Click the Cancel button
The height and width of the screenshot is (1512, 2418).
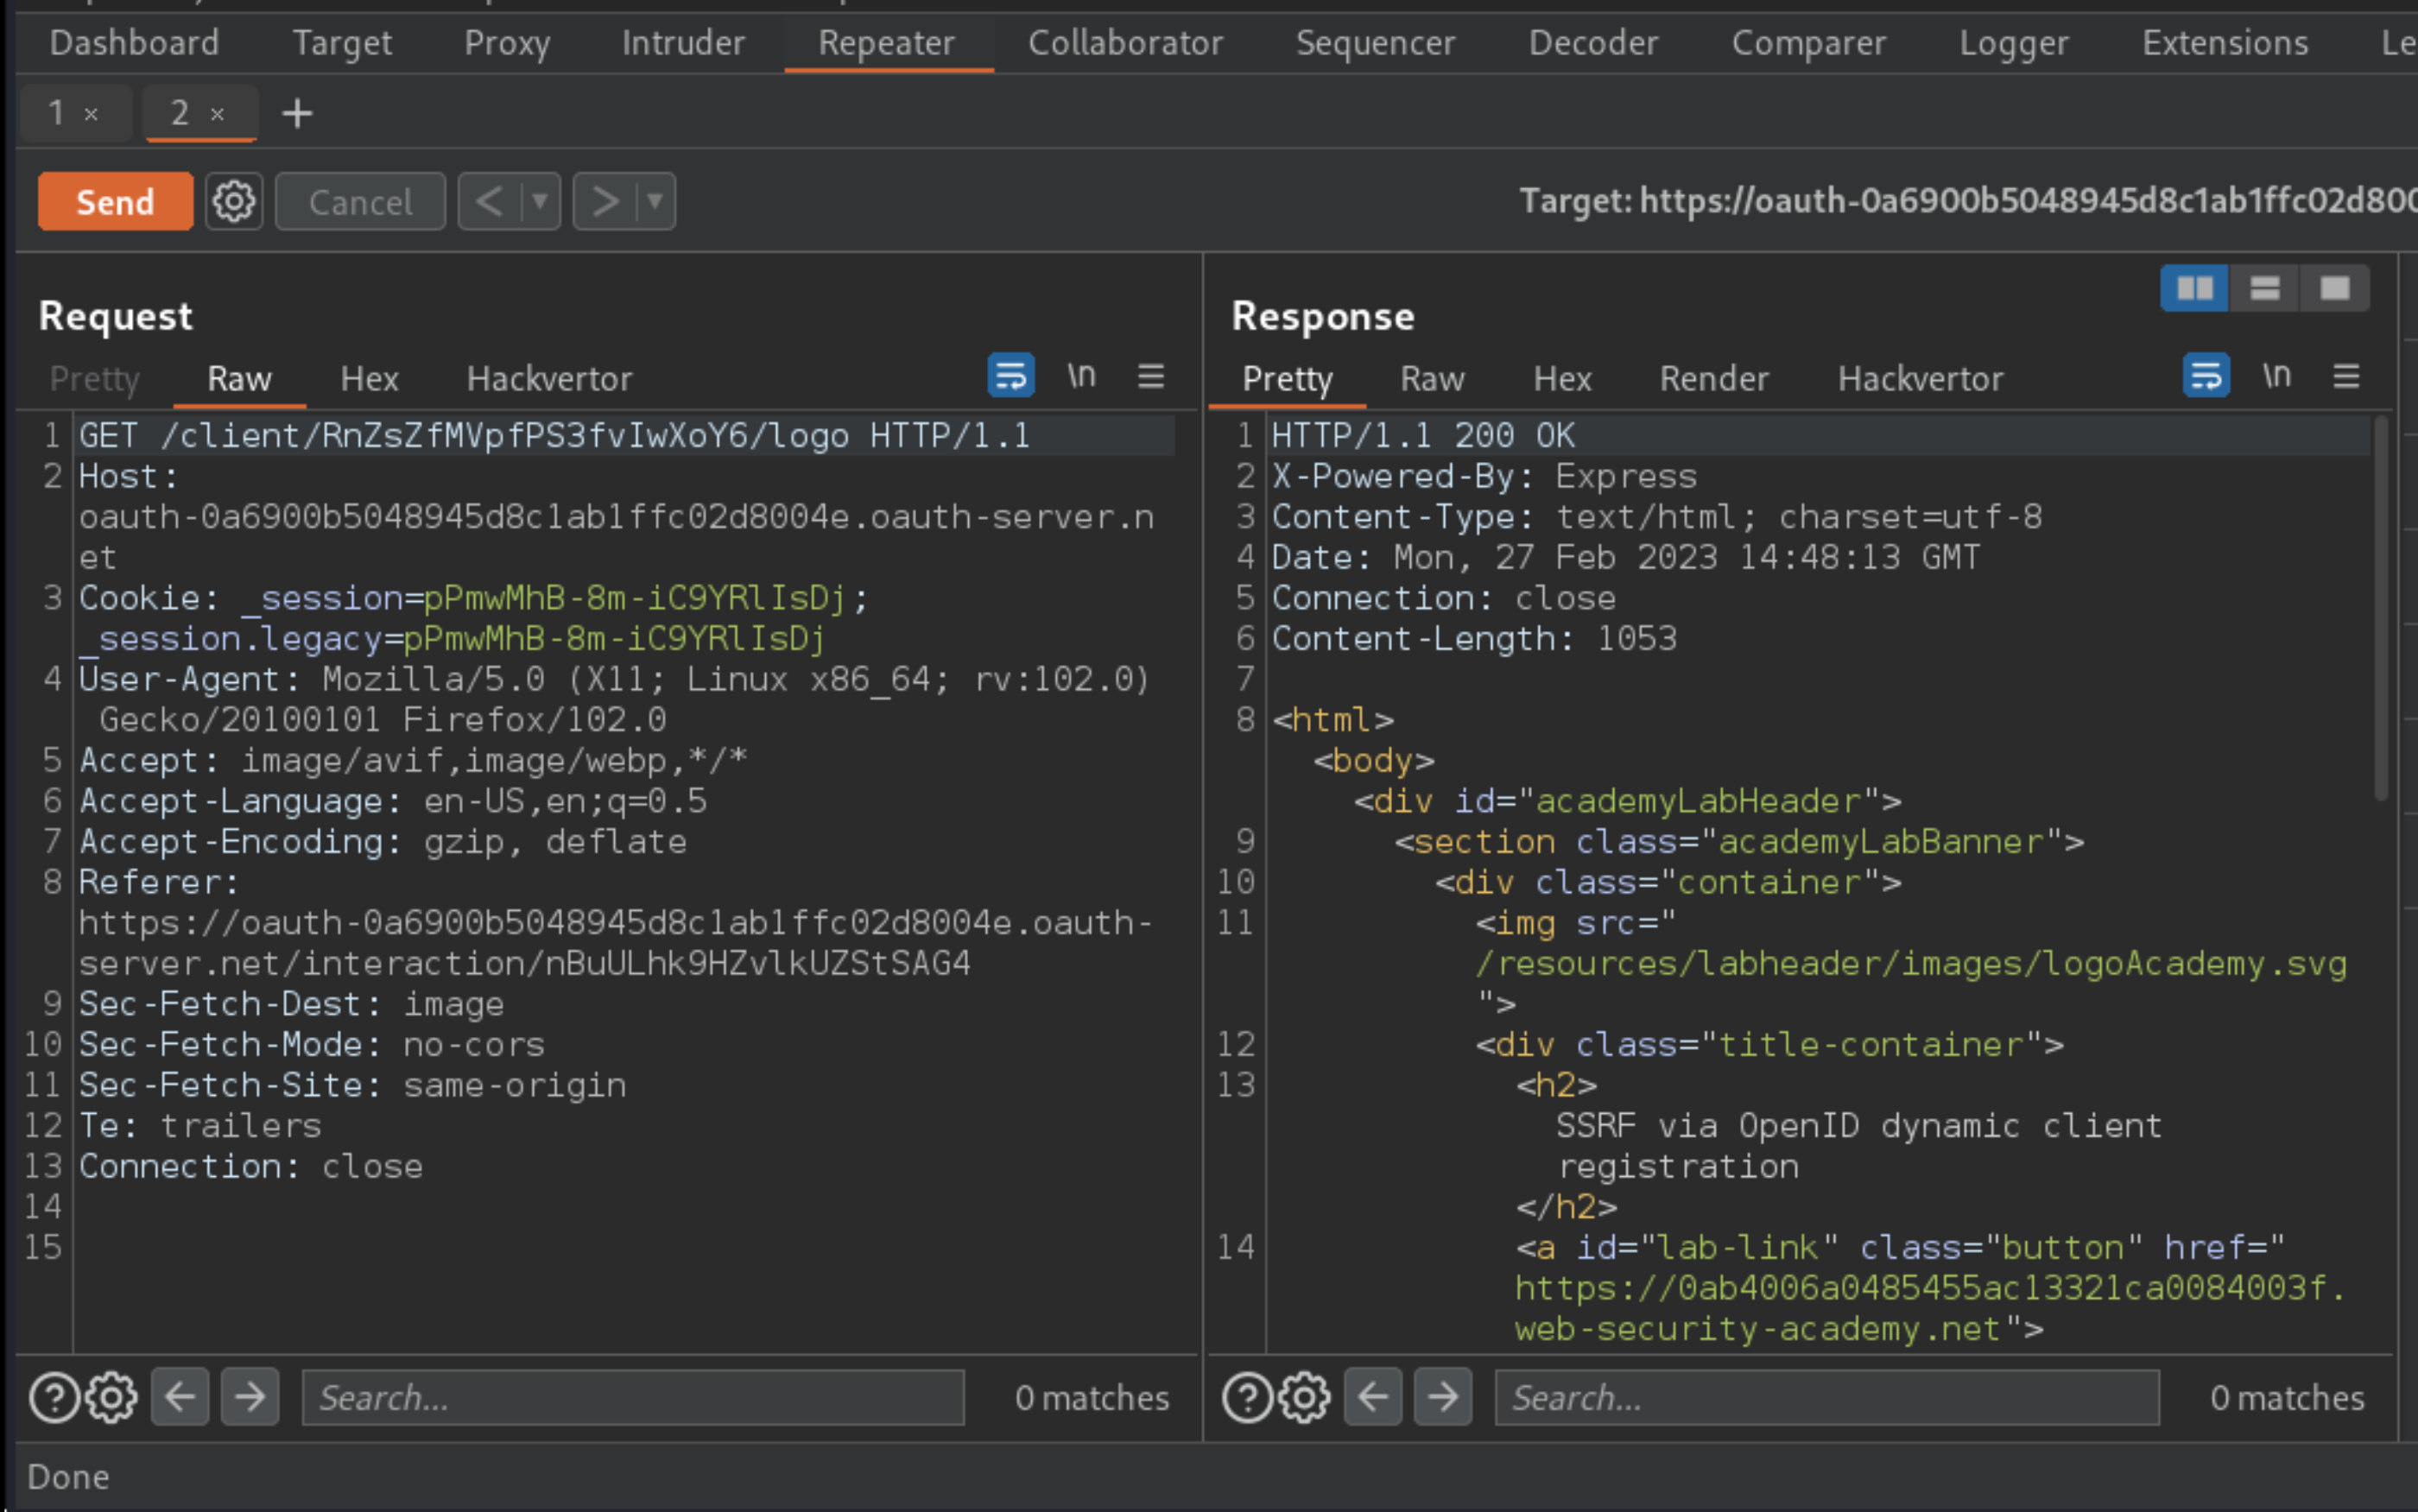[360, 202]
